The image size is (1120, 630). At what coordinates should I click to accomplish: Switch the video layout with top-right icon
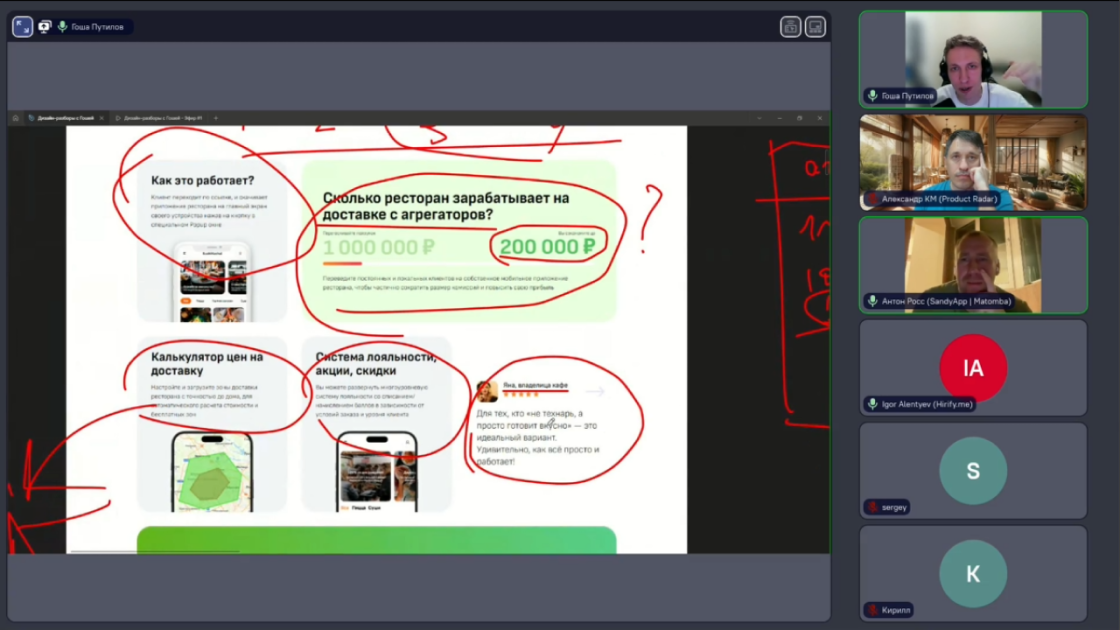[815, 26]
